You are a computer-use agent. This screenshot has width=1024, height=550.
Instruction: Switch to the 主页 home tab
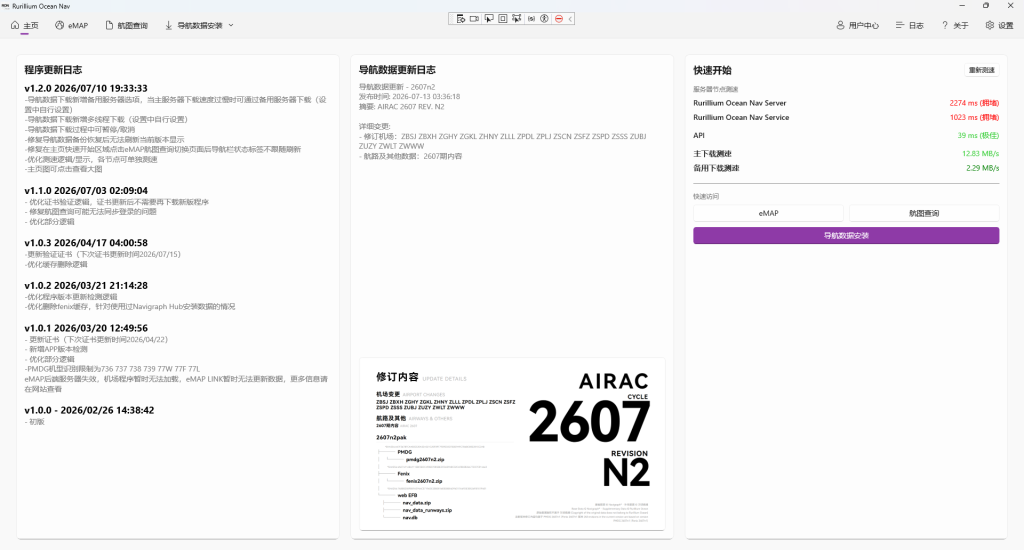[x=25, y=25]
